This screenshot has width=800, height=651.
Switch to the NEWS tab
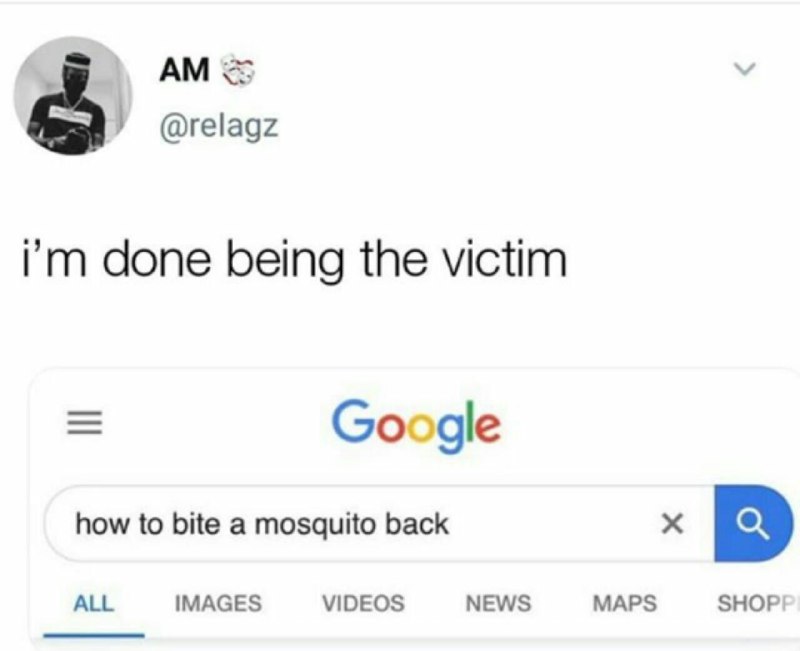pos(498,603)
